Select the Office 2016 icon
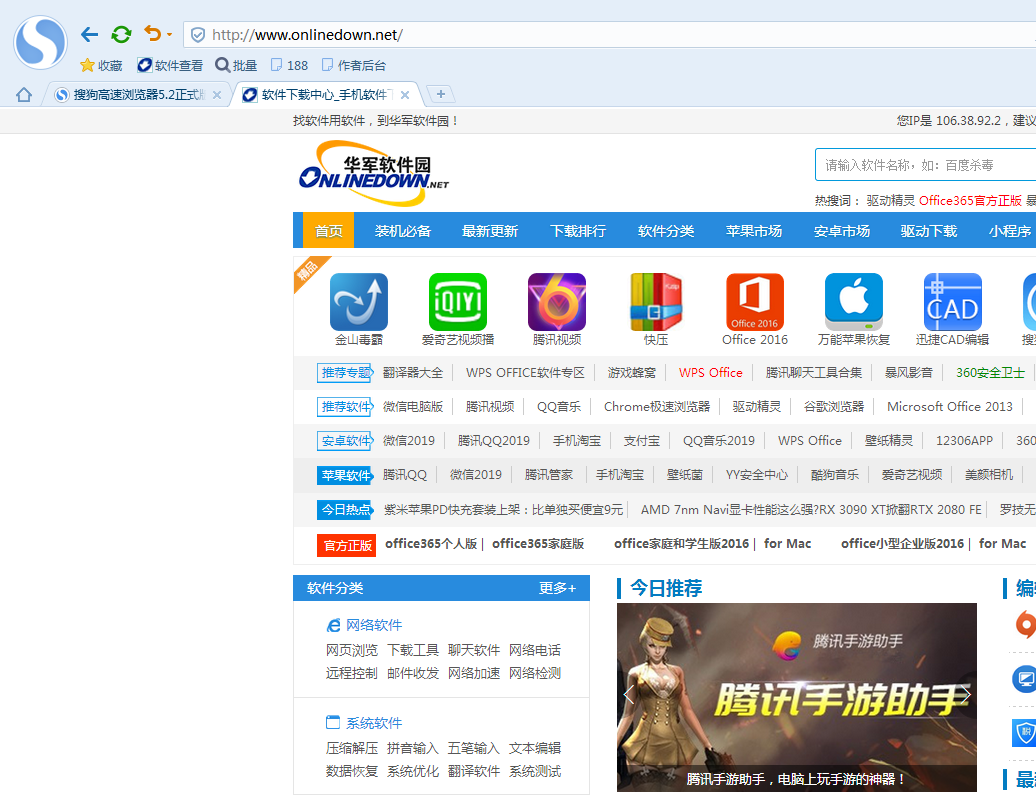The width and height of the screenshot is (1036, 795). coord(754,300)
